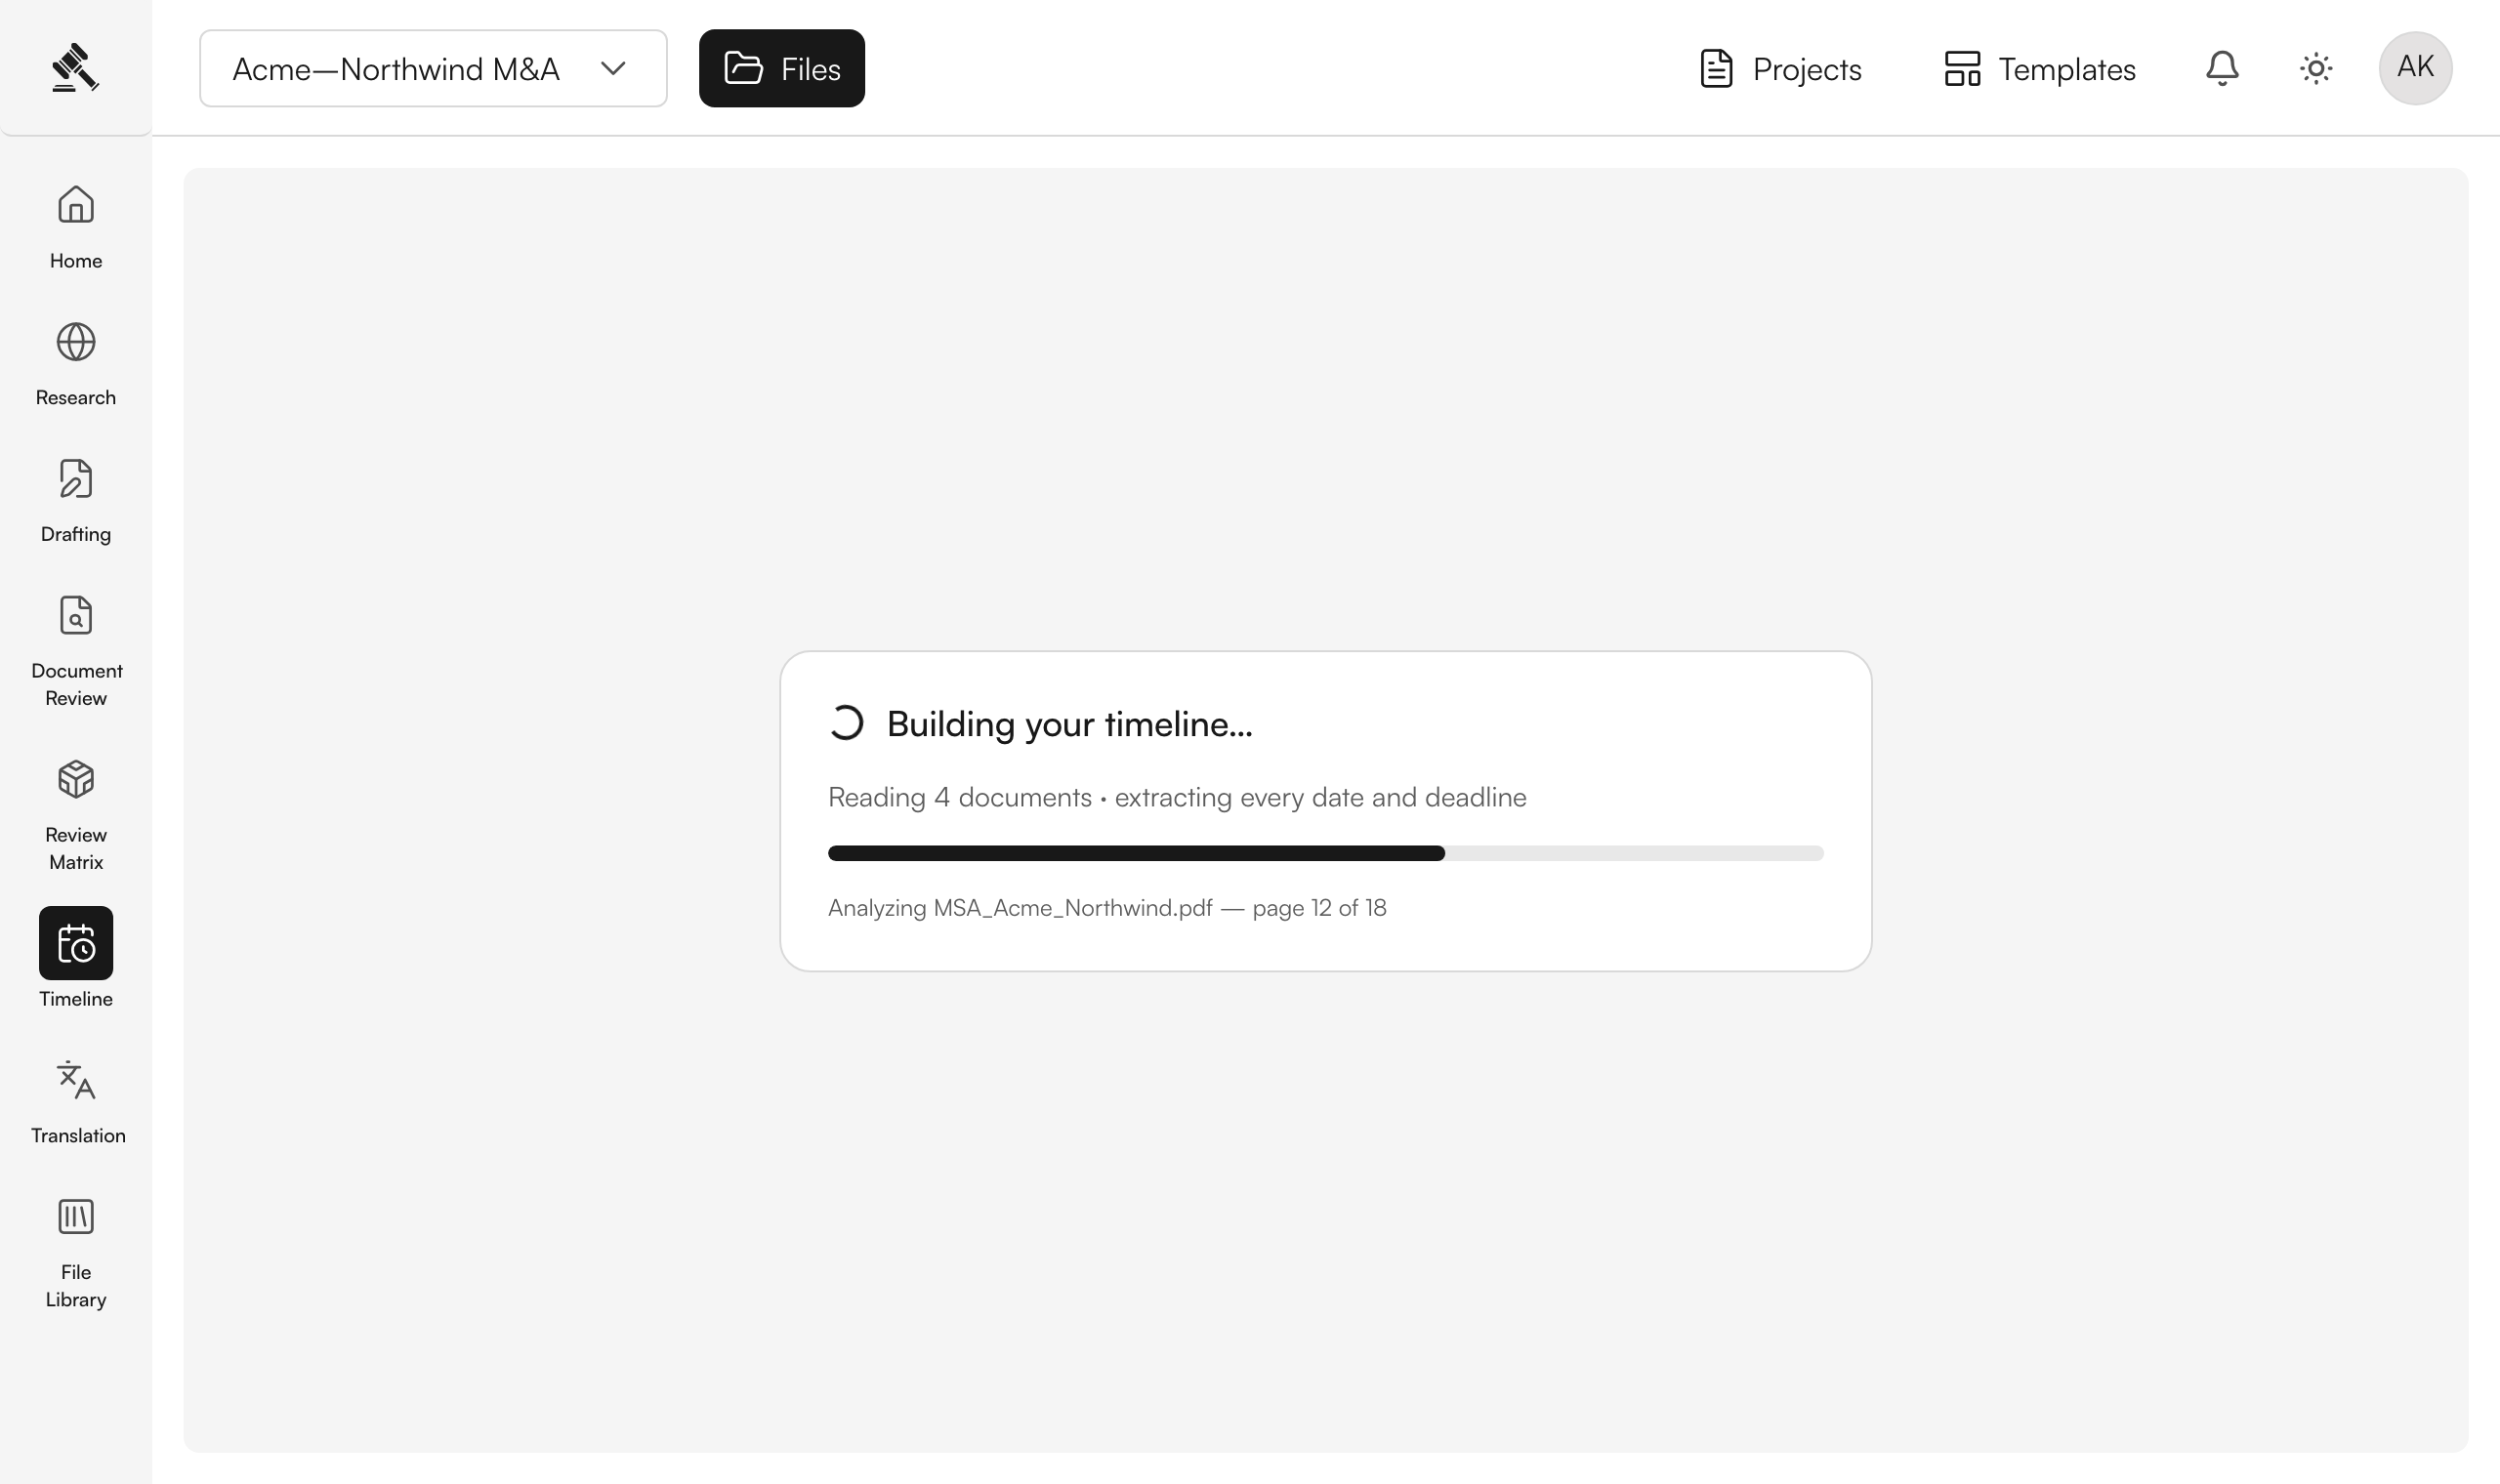Click the loading spinner beside Building your timeline

(846, 723)
